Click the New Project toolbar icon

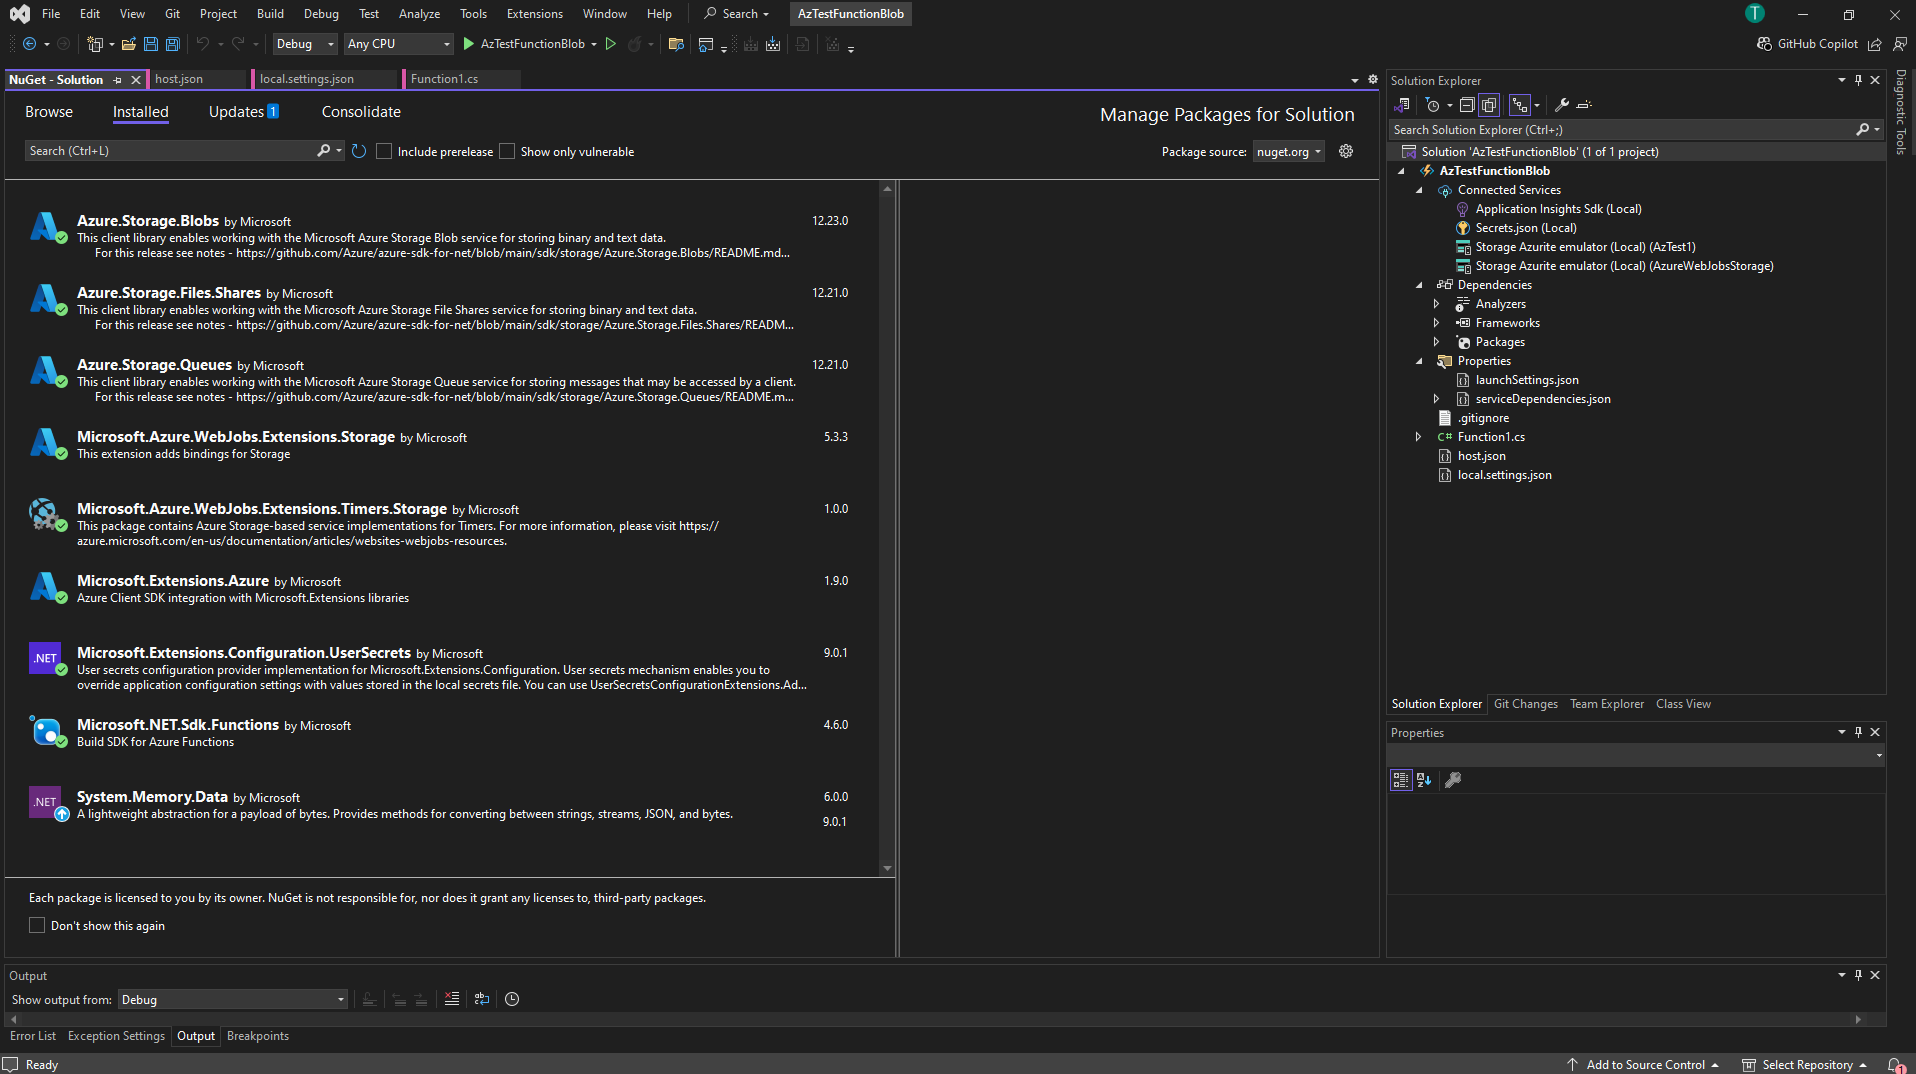tap(95, 44)
